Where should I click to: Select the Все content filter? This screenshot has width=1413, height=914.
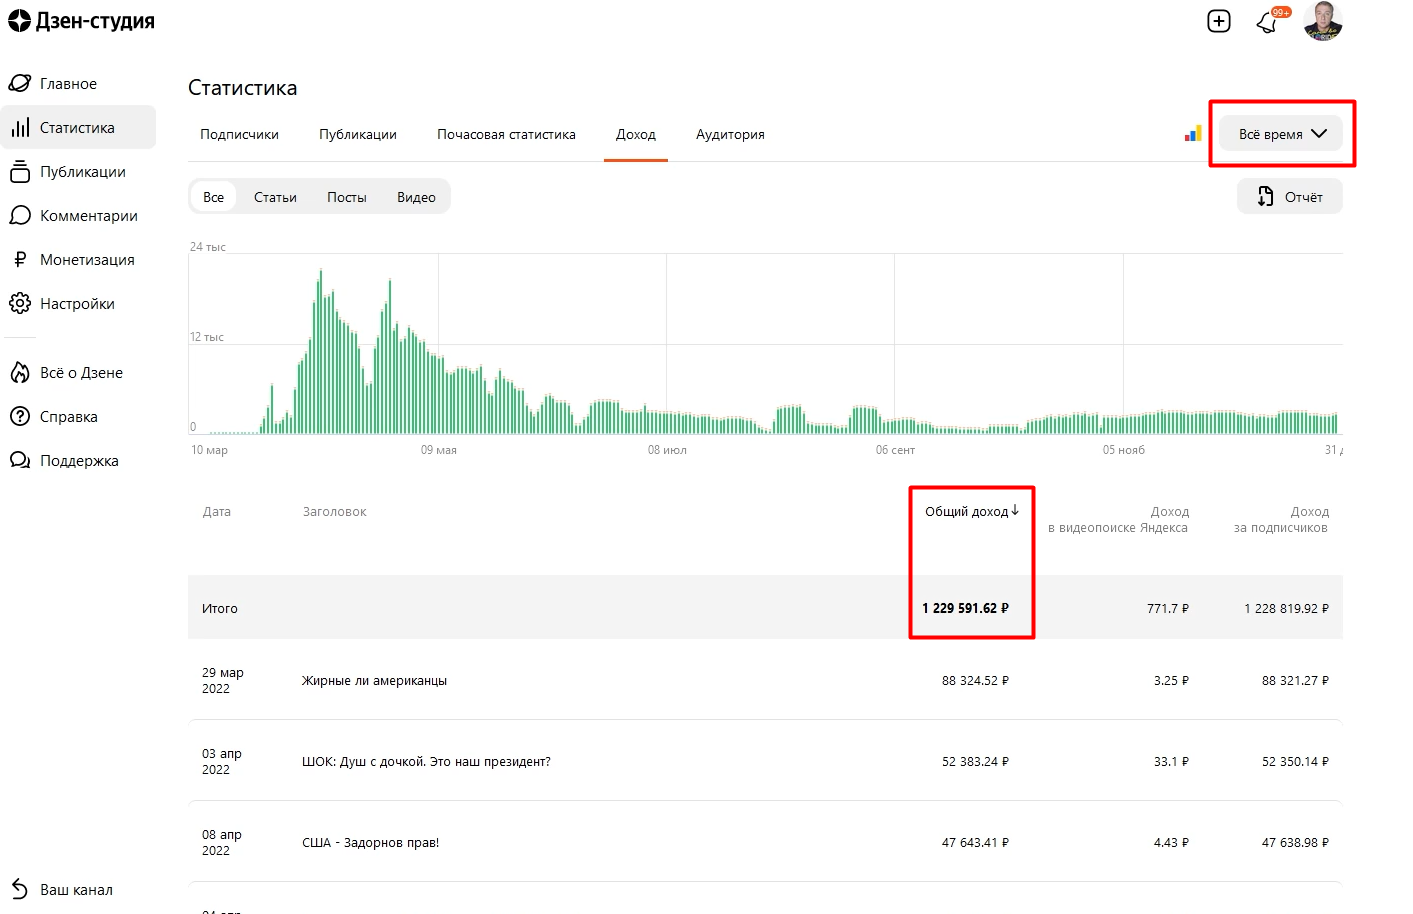(213, 197)
